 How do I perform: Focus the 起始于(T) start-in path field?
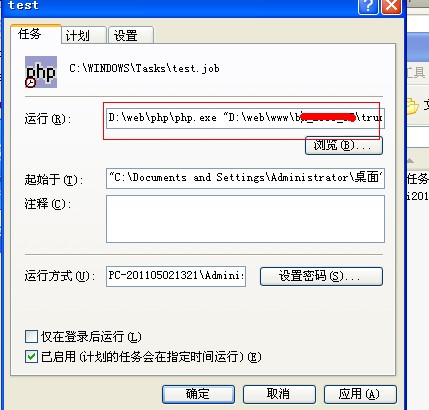(x=245, y=178)
